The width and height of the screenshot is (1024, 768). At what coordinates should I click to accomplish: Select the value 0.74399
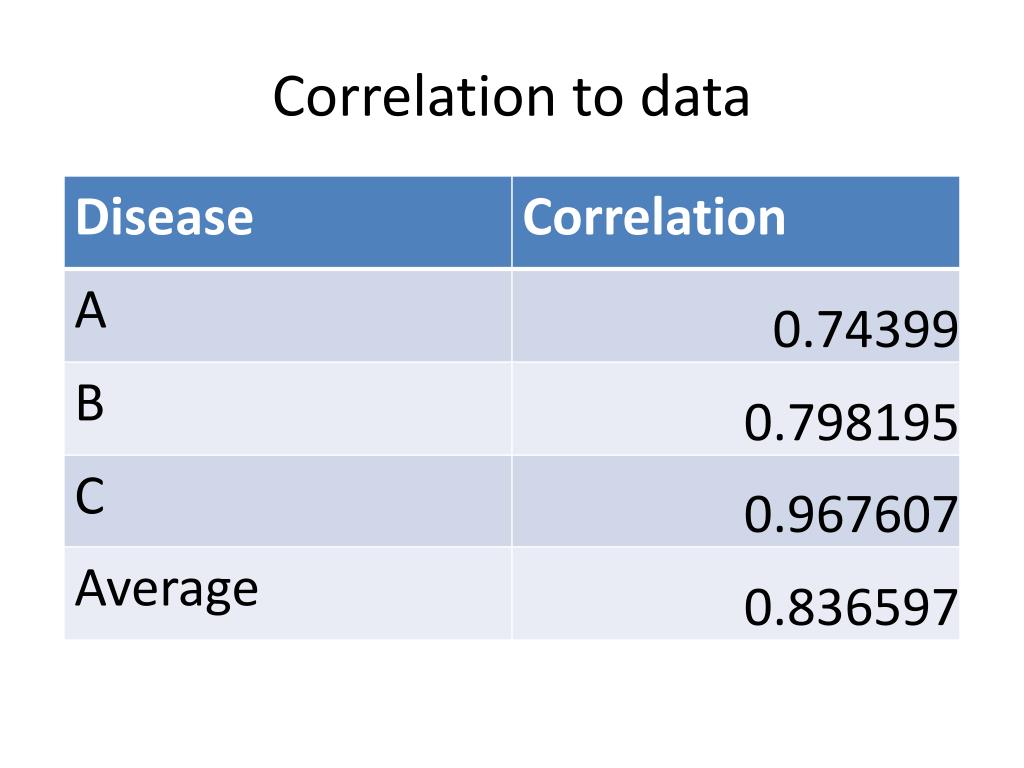[x=865, y=329]
